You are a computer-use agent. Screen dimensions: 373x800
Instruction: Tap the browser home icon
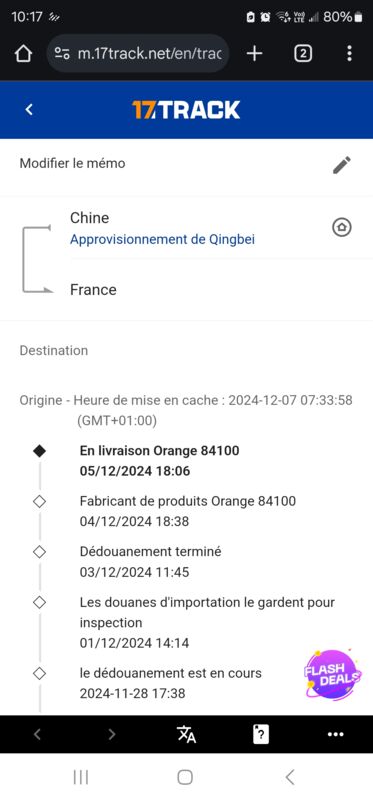click(23, 54)
